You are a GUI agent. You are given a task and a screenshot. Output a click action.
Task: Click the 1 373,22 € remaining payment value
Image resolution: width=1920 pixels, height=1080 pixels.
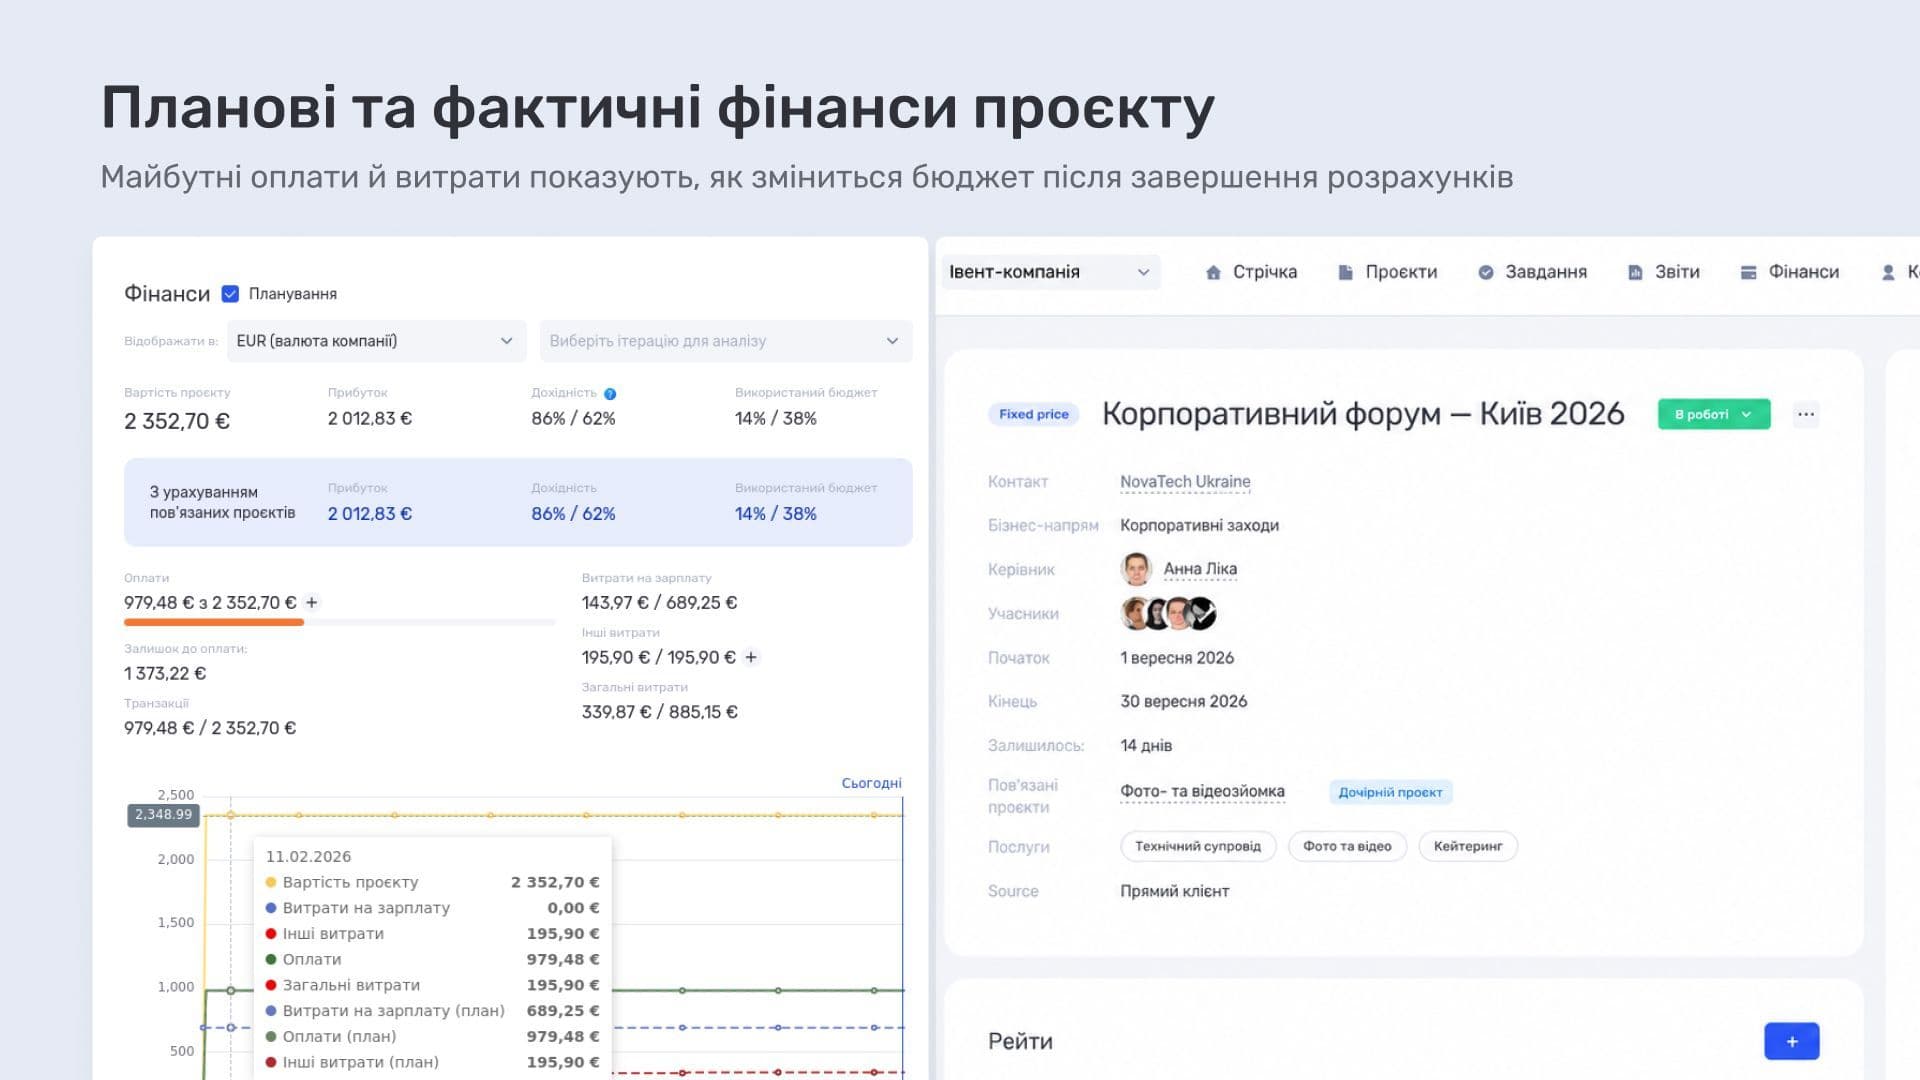tap(165, 673)
